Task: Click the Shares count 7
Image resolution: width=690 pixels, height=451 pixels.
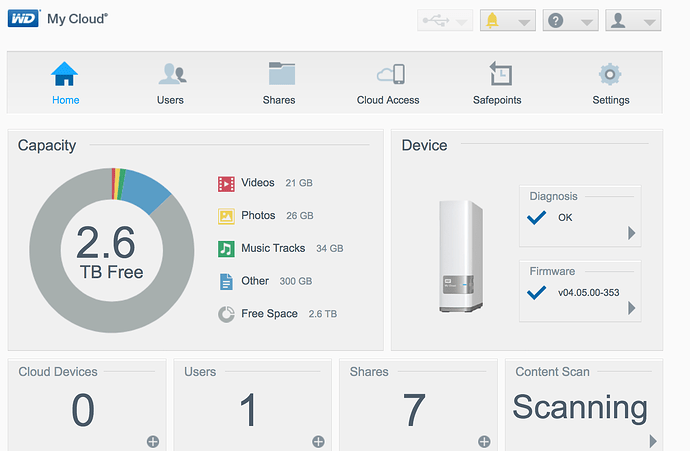Action: coord(414,410)
